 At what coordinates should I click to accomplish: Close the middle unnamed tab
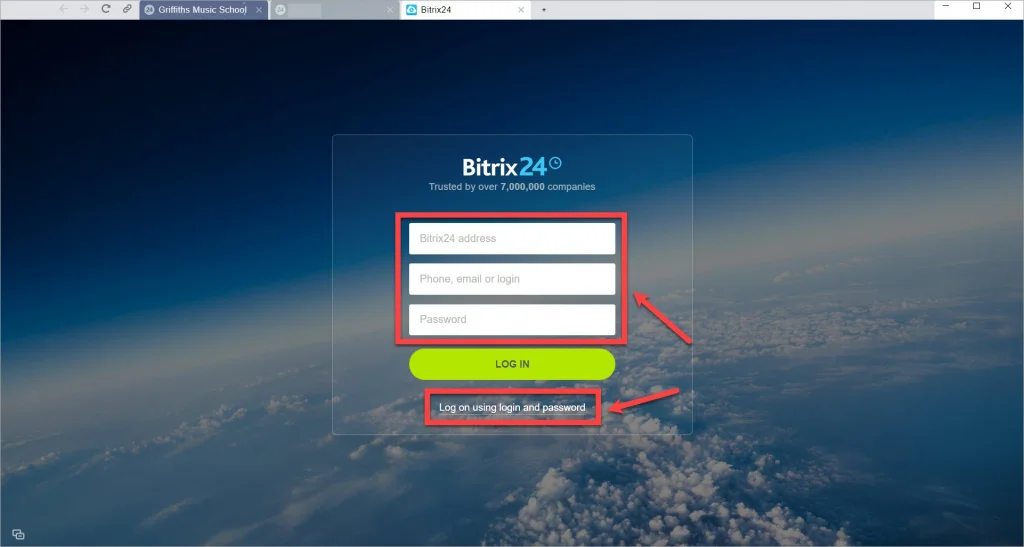click(x=390, y=10)
